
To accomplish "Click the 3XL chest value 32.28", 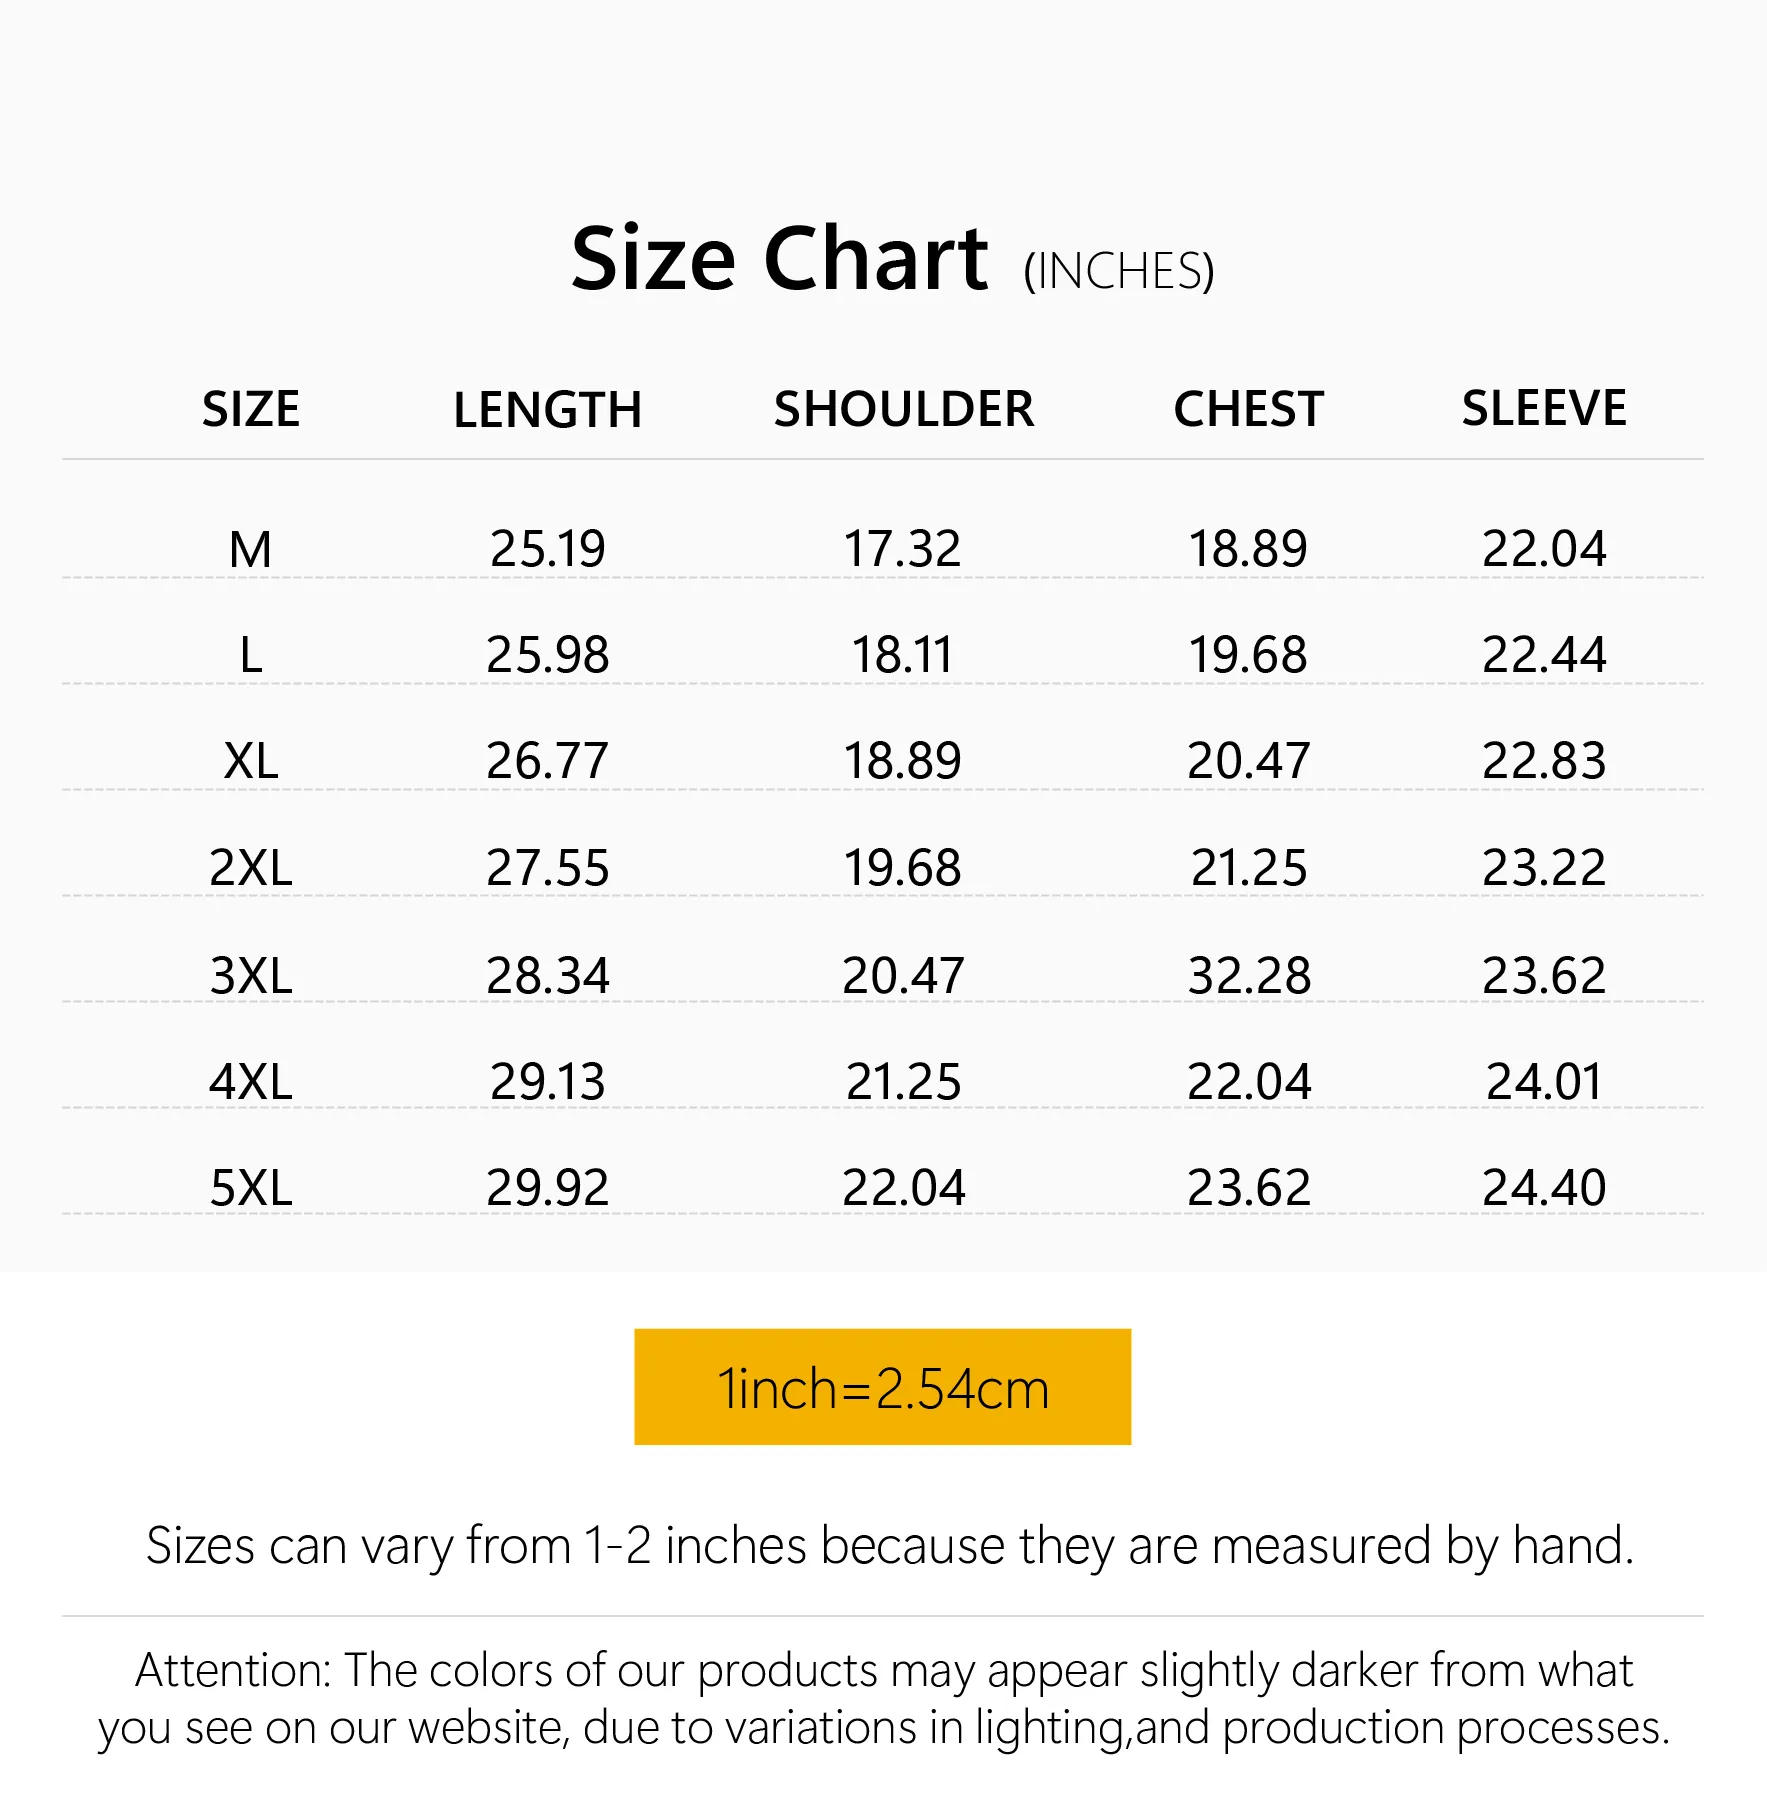I will pyautogui.click(x=1248, y=975).
